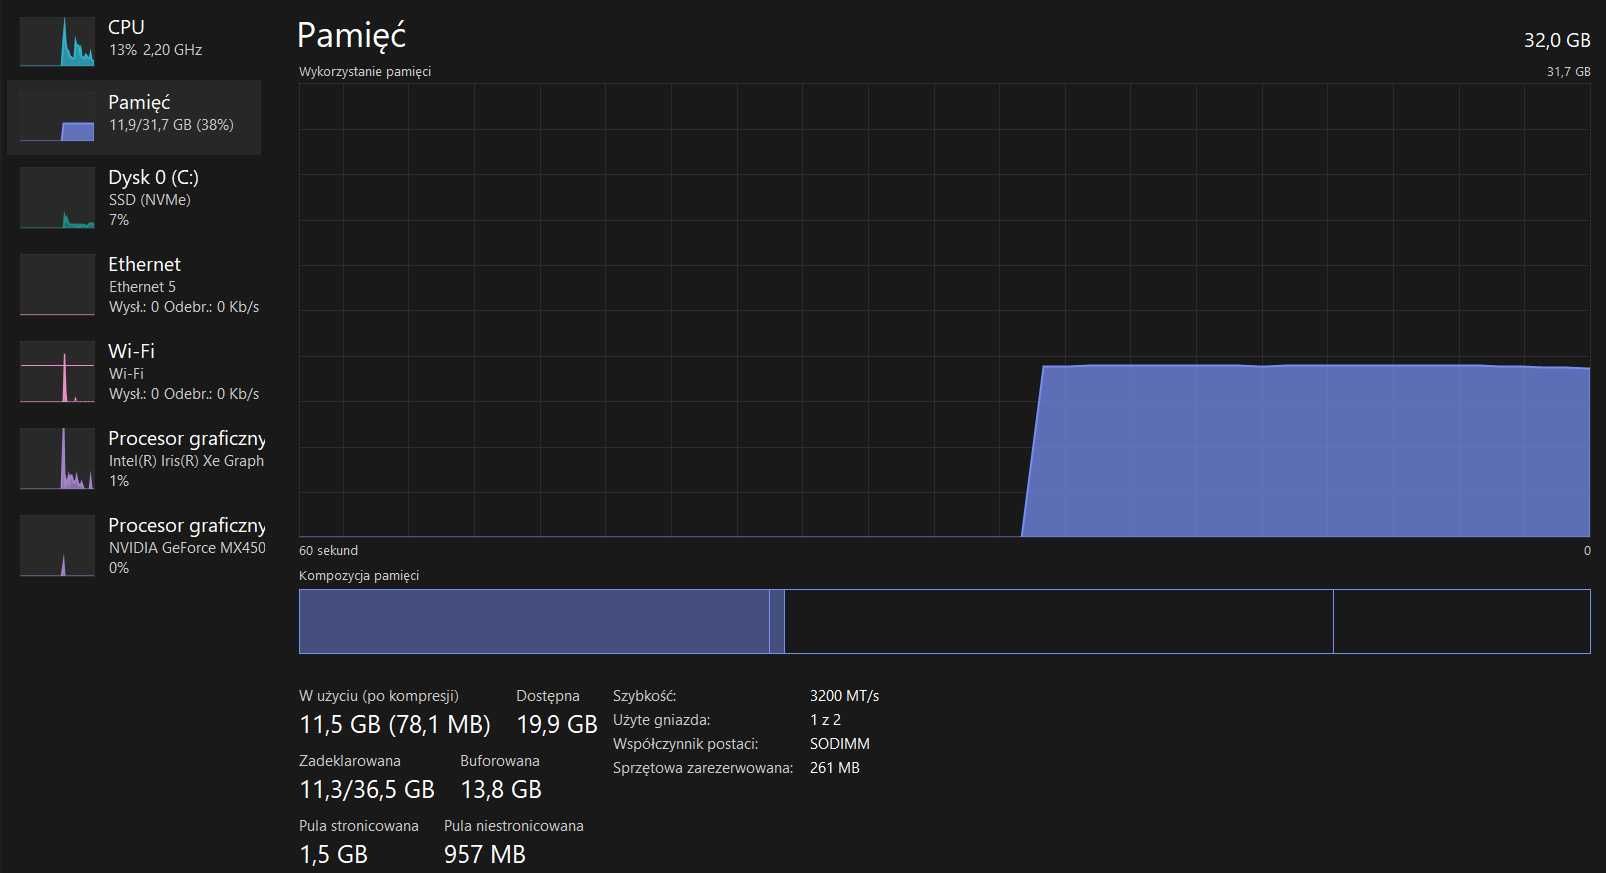Screen dimensions: 1606x873
Task: Open Dysk 0 (C:) usage thumbnail
Action: pyautogui.click(x=57, y=198)
